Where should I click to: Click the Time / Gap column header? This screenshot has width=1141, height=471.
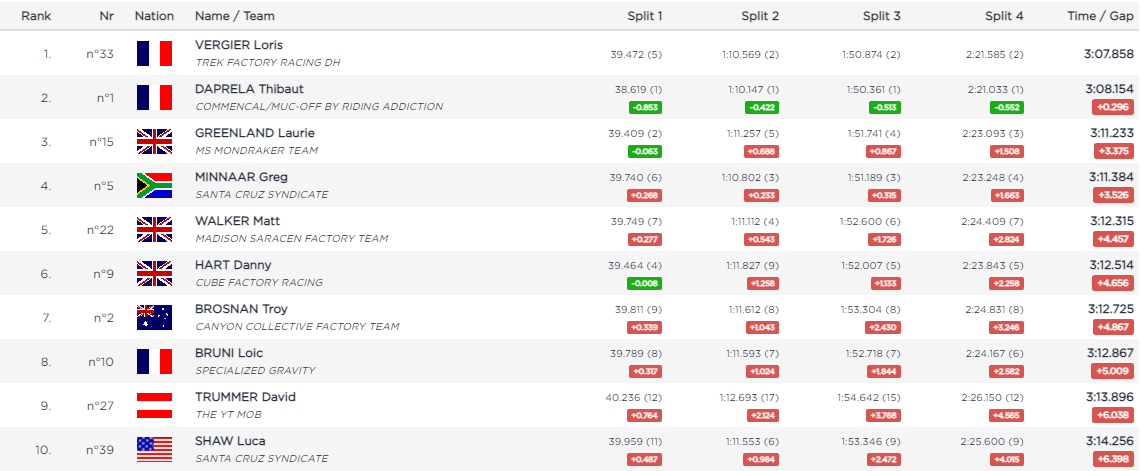coord(1100,16)
